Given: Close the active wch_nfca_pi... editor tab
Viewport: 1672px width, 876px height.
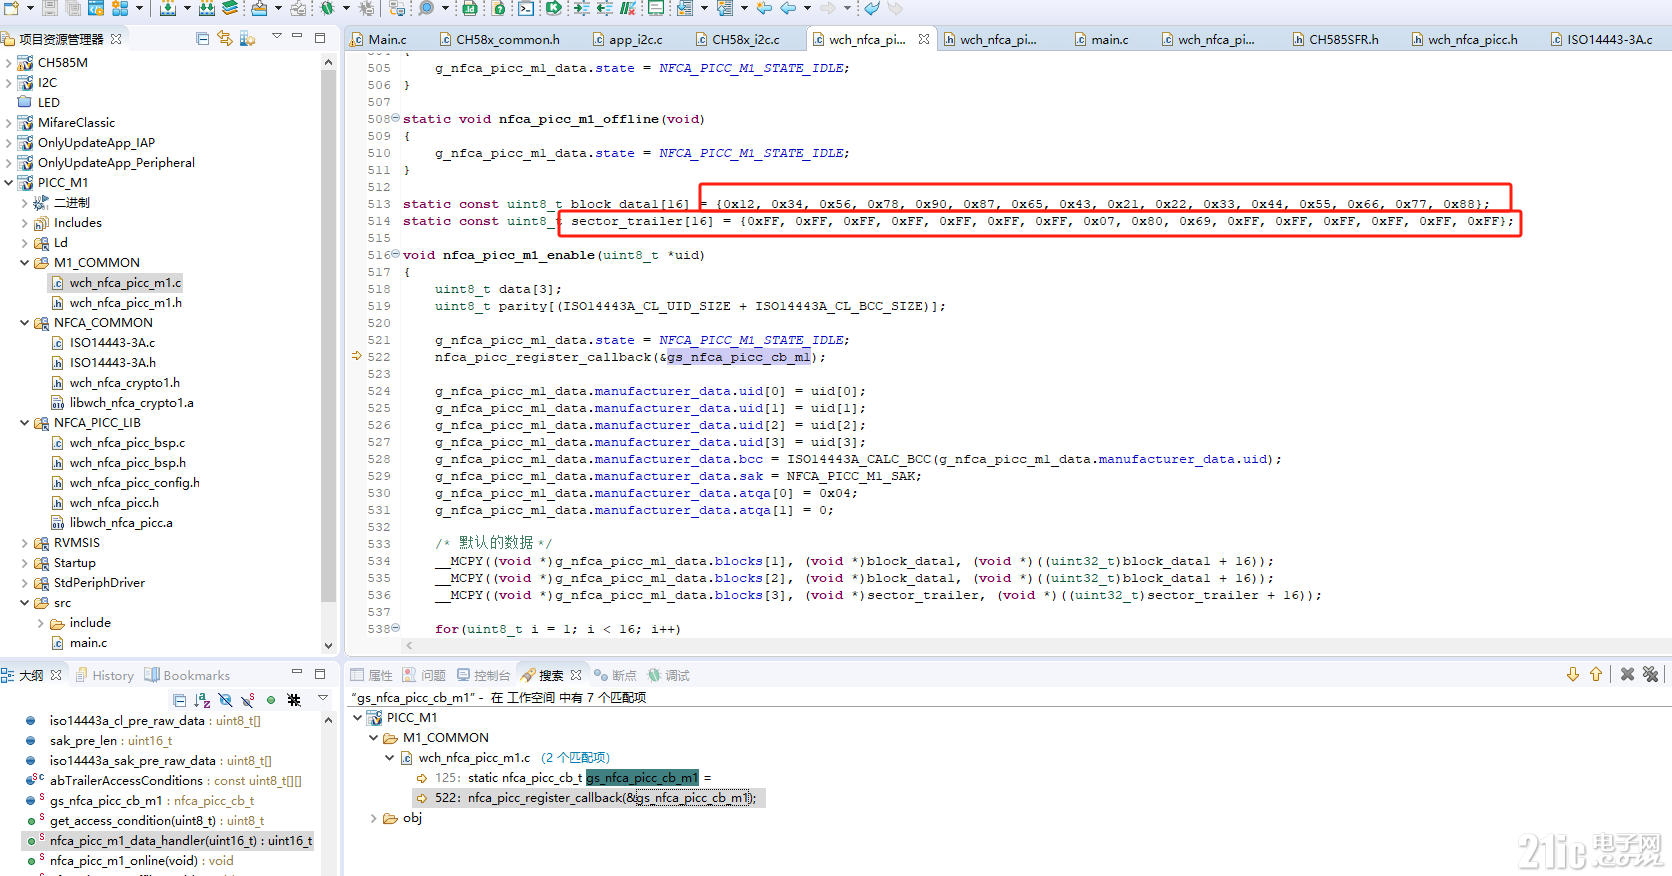Looking at the screenshot, I should (x=924, y=39).
